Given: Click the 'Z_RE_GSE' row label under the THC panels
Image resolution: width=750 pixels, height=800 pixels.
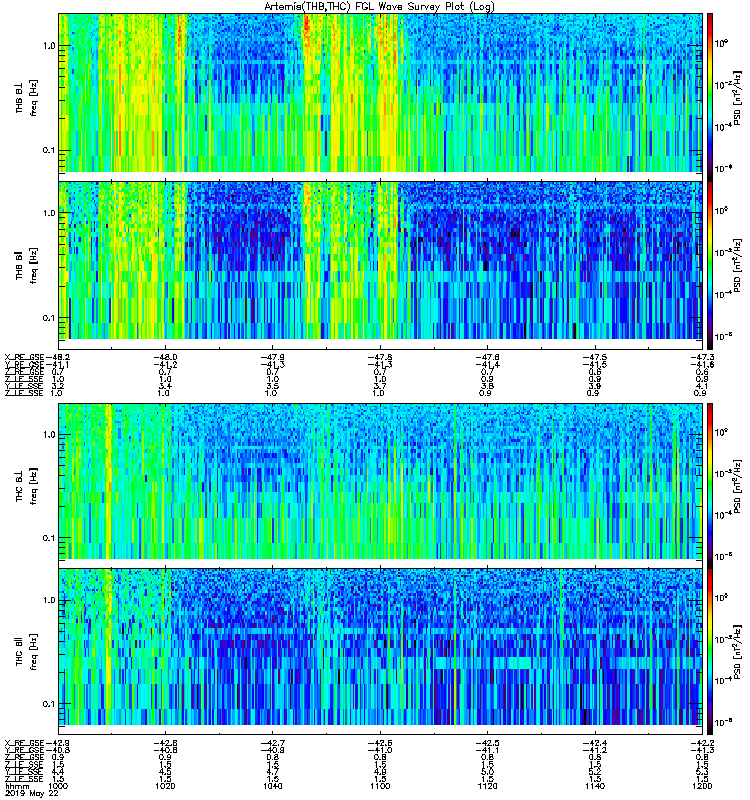Looking at the screenshot, I should pyautogui.click(x=24, y=757).
